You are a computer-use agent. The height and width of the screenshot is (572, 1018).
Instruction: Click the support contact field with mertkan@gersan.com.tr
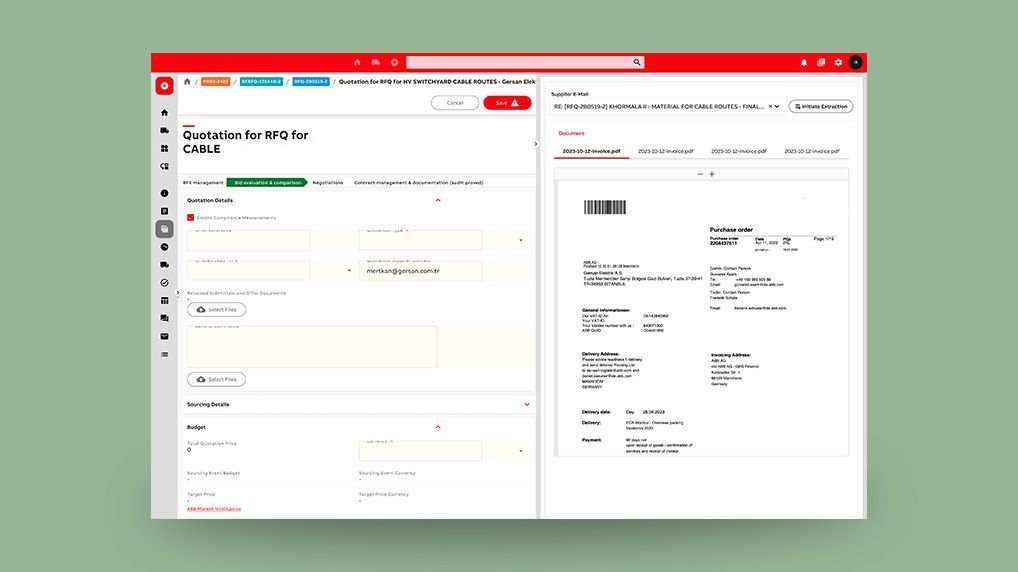420,271
